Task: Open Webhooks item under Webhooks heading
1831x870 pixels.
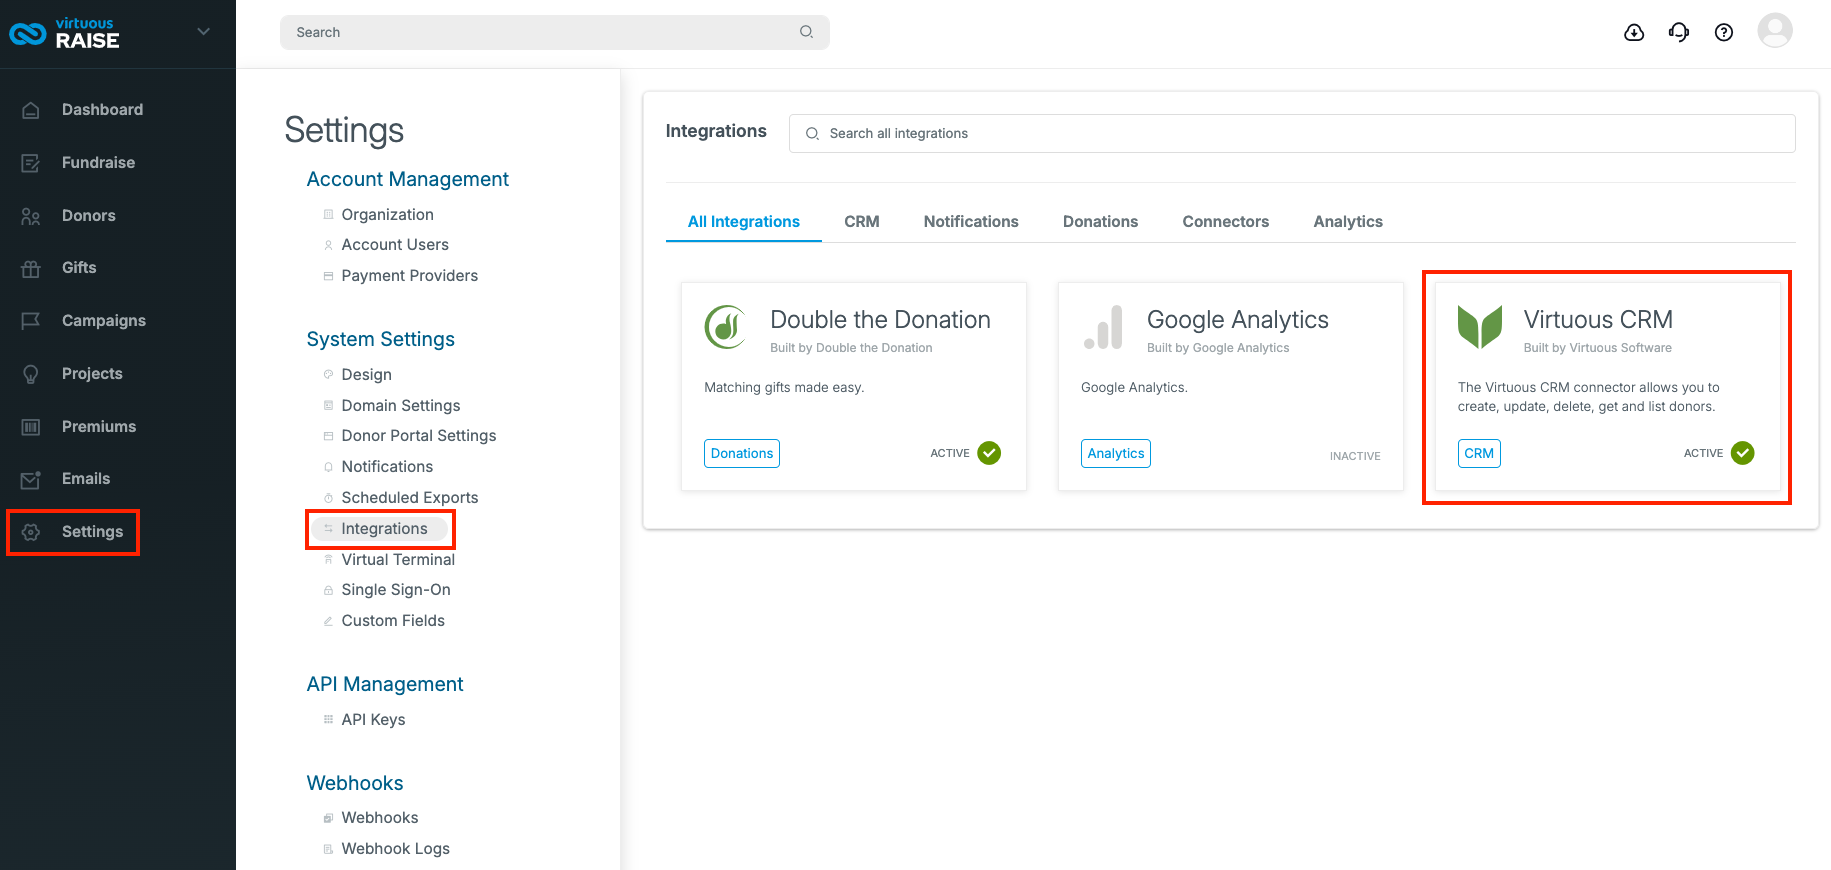Action: pos(380,818)
